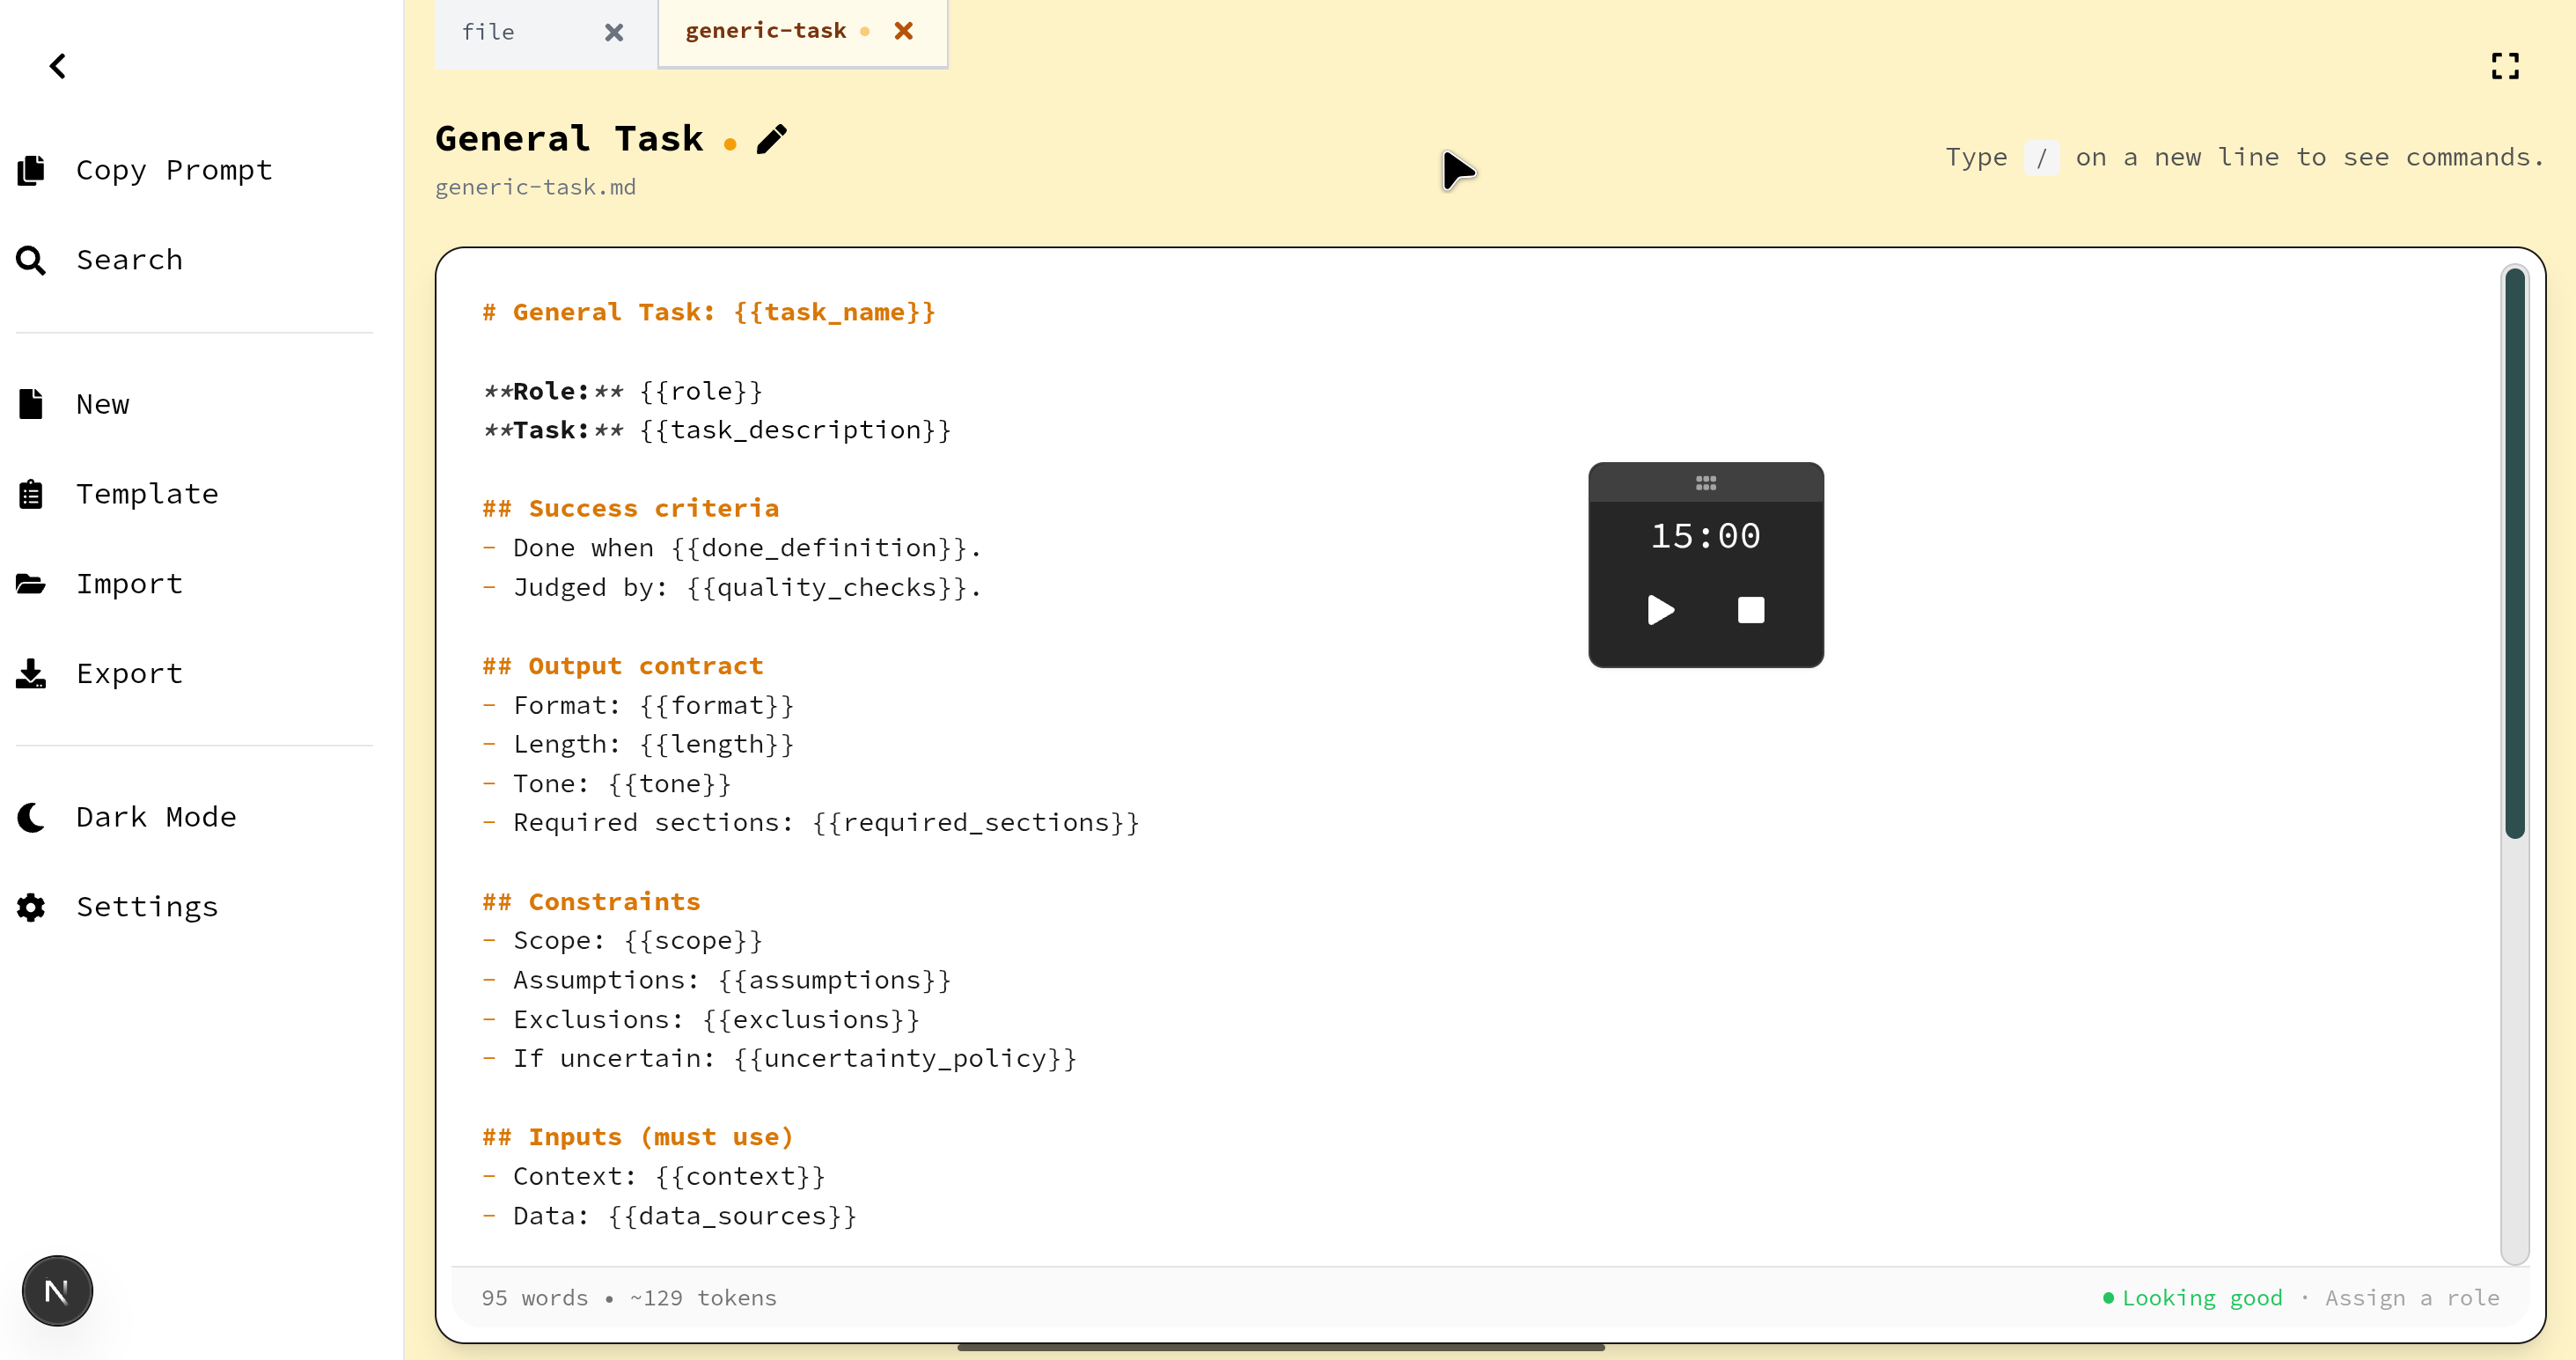Screen dimensions: 2576x1360
Task: Create a new prompt with the New icon
Action: [x=30, y=403]
